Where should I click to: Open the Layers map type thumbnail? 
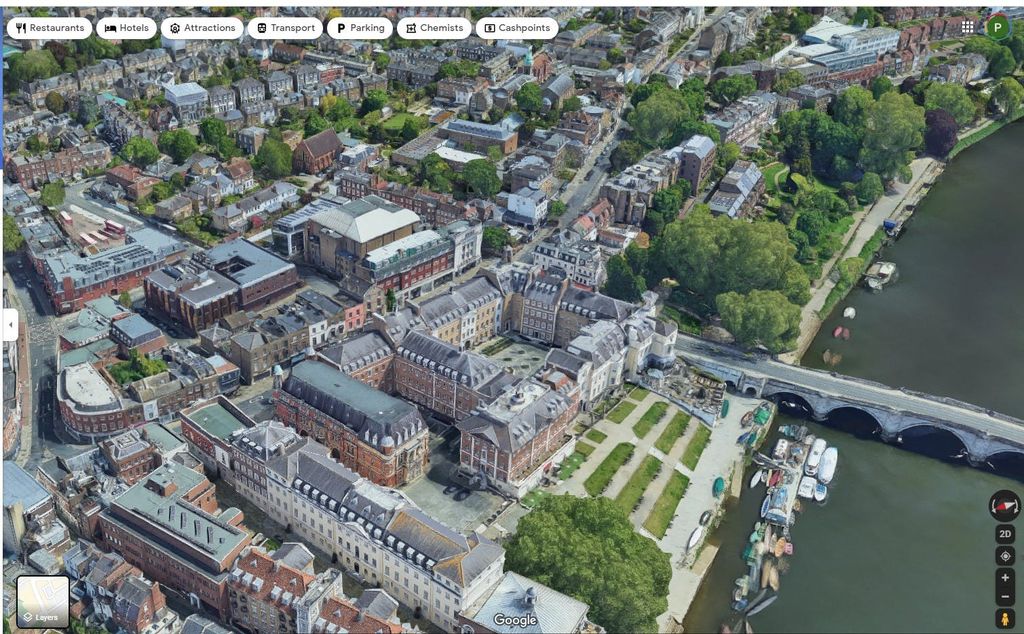coord(43,601)
